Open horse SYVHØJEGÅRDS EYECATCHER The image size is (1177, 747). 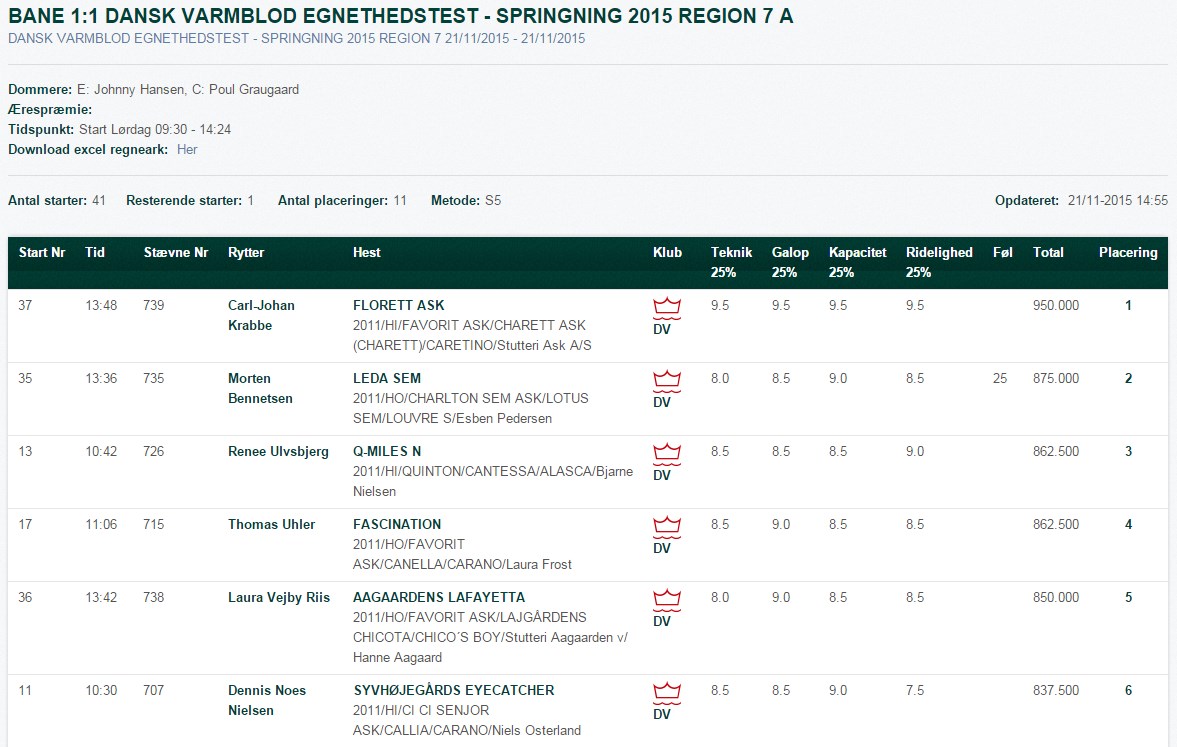(454, 690)
